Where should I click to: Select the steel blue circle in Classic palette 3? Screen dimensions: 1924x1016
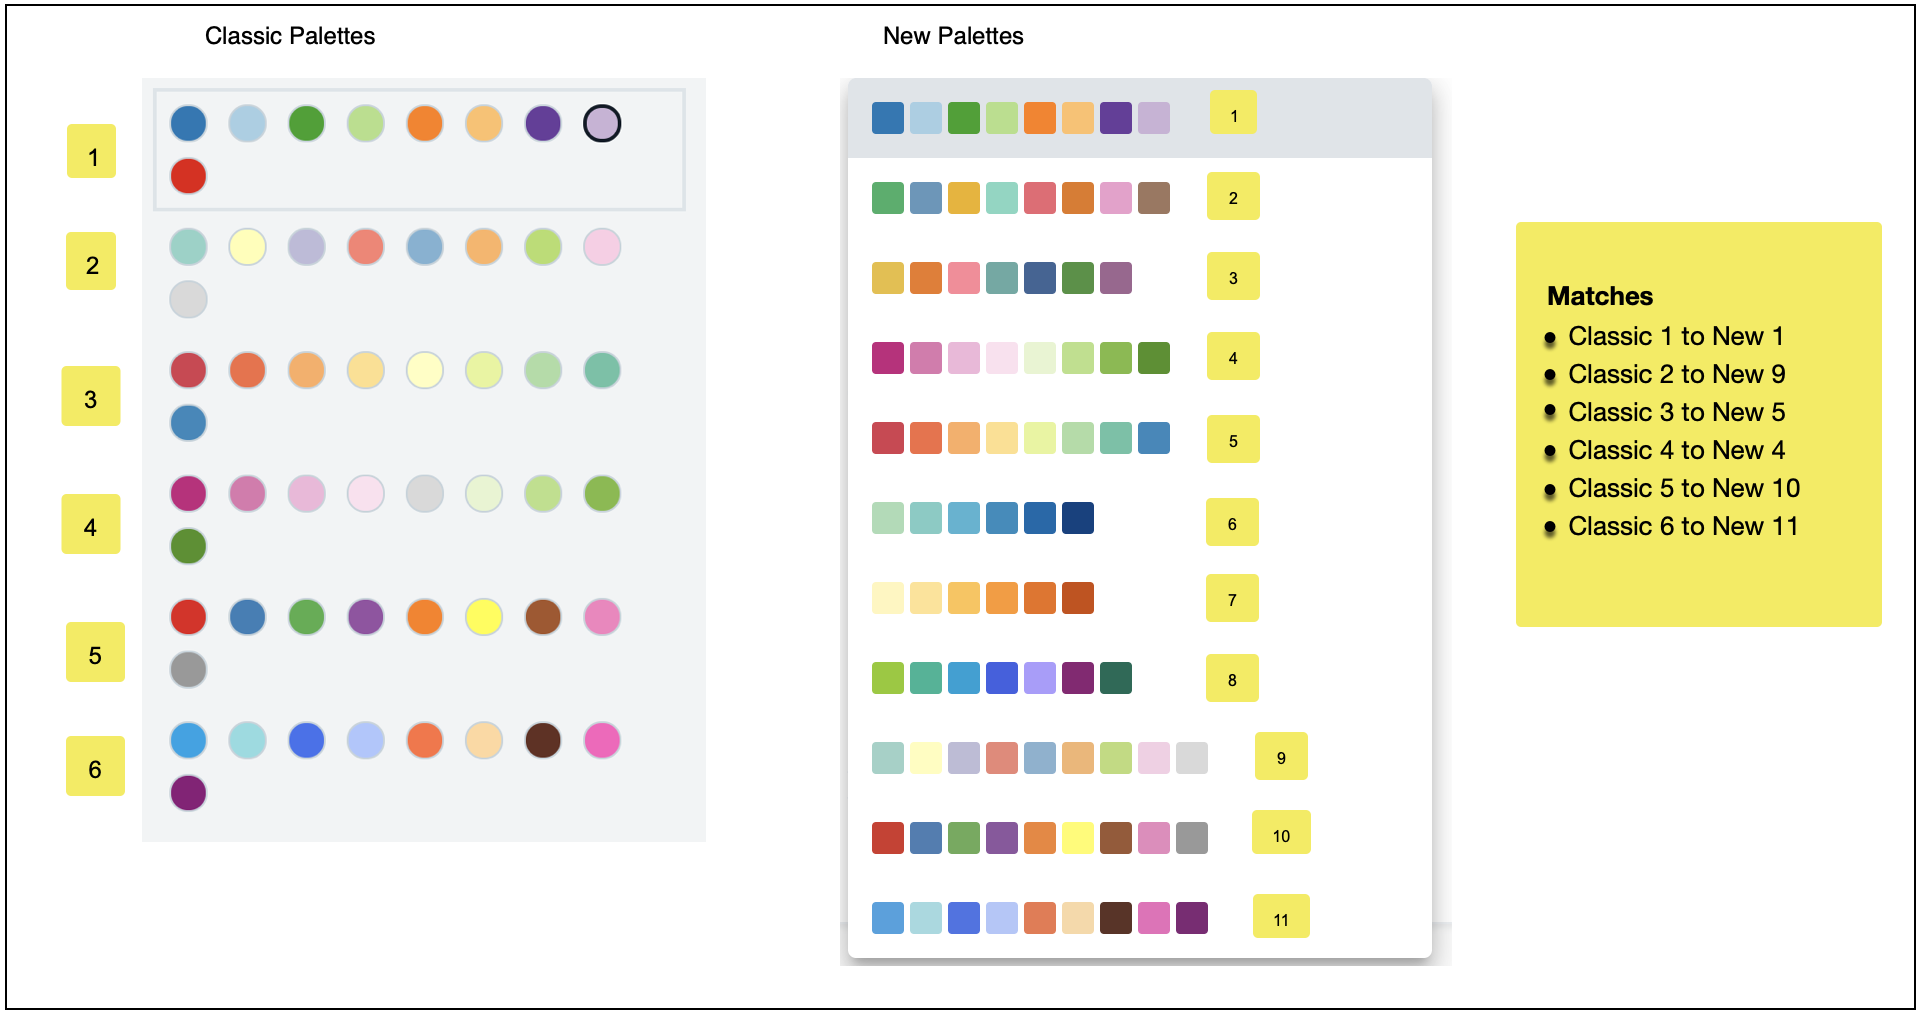188,423
